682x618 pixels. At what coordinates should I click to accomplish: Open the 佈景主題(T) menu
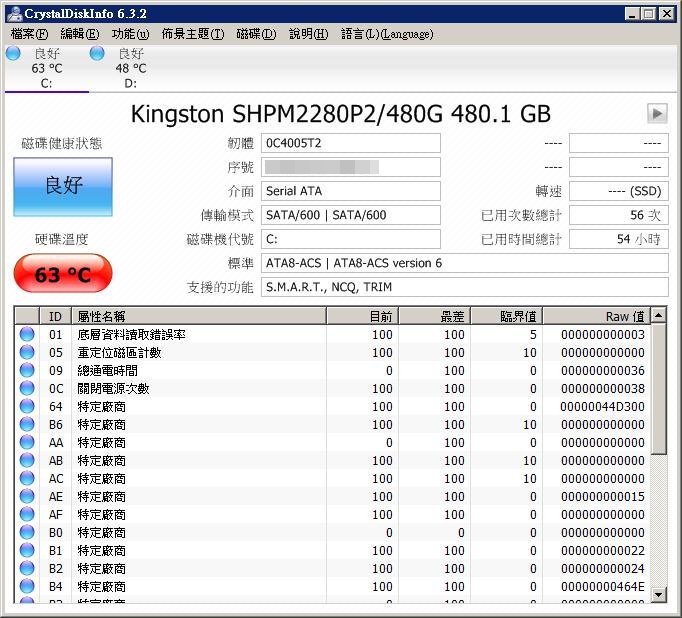click(193, 34)
